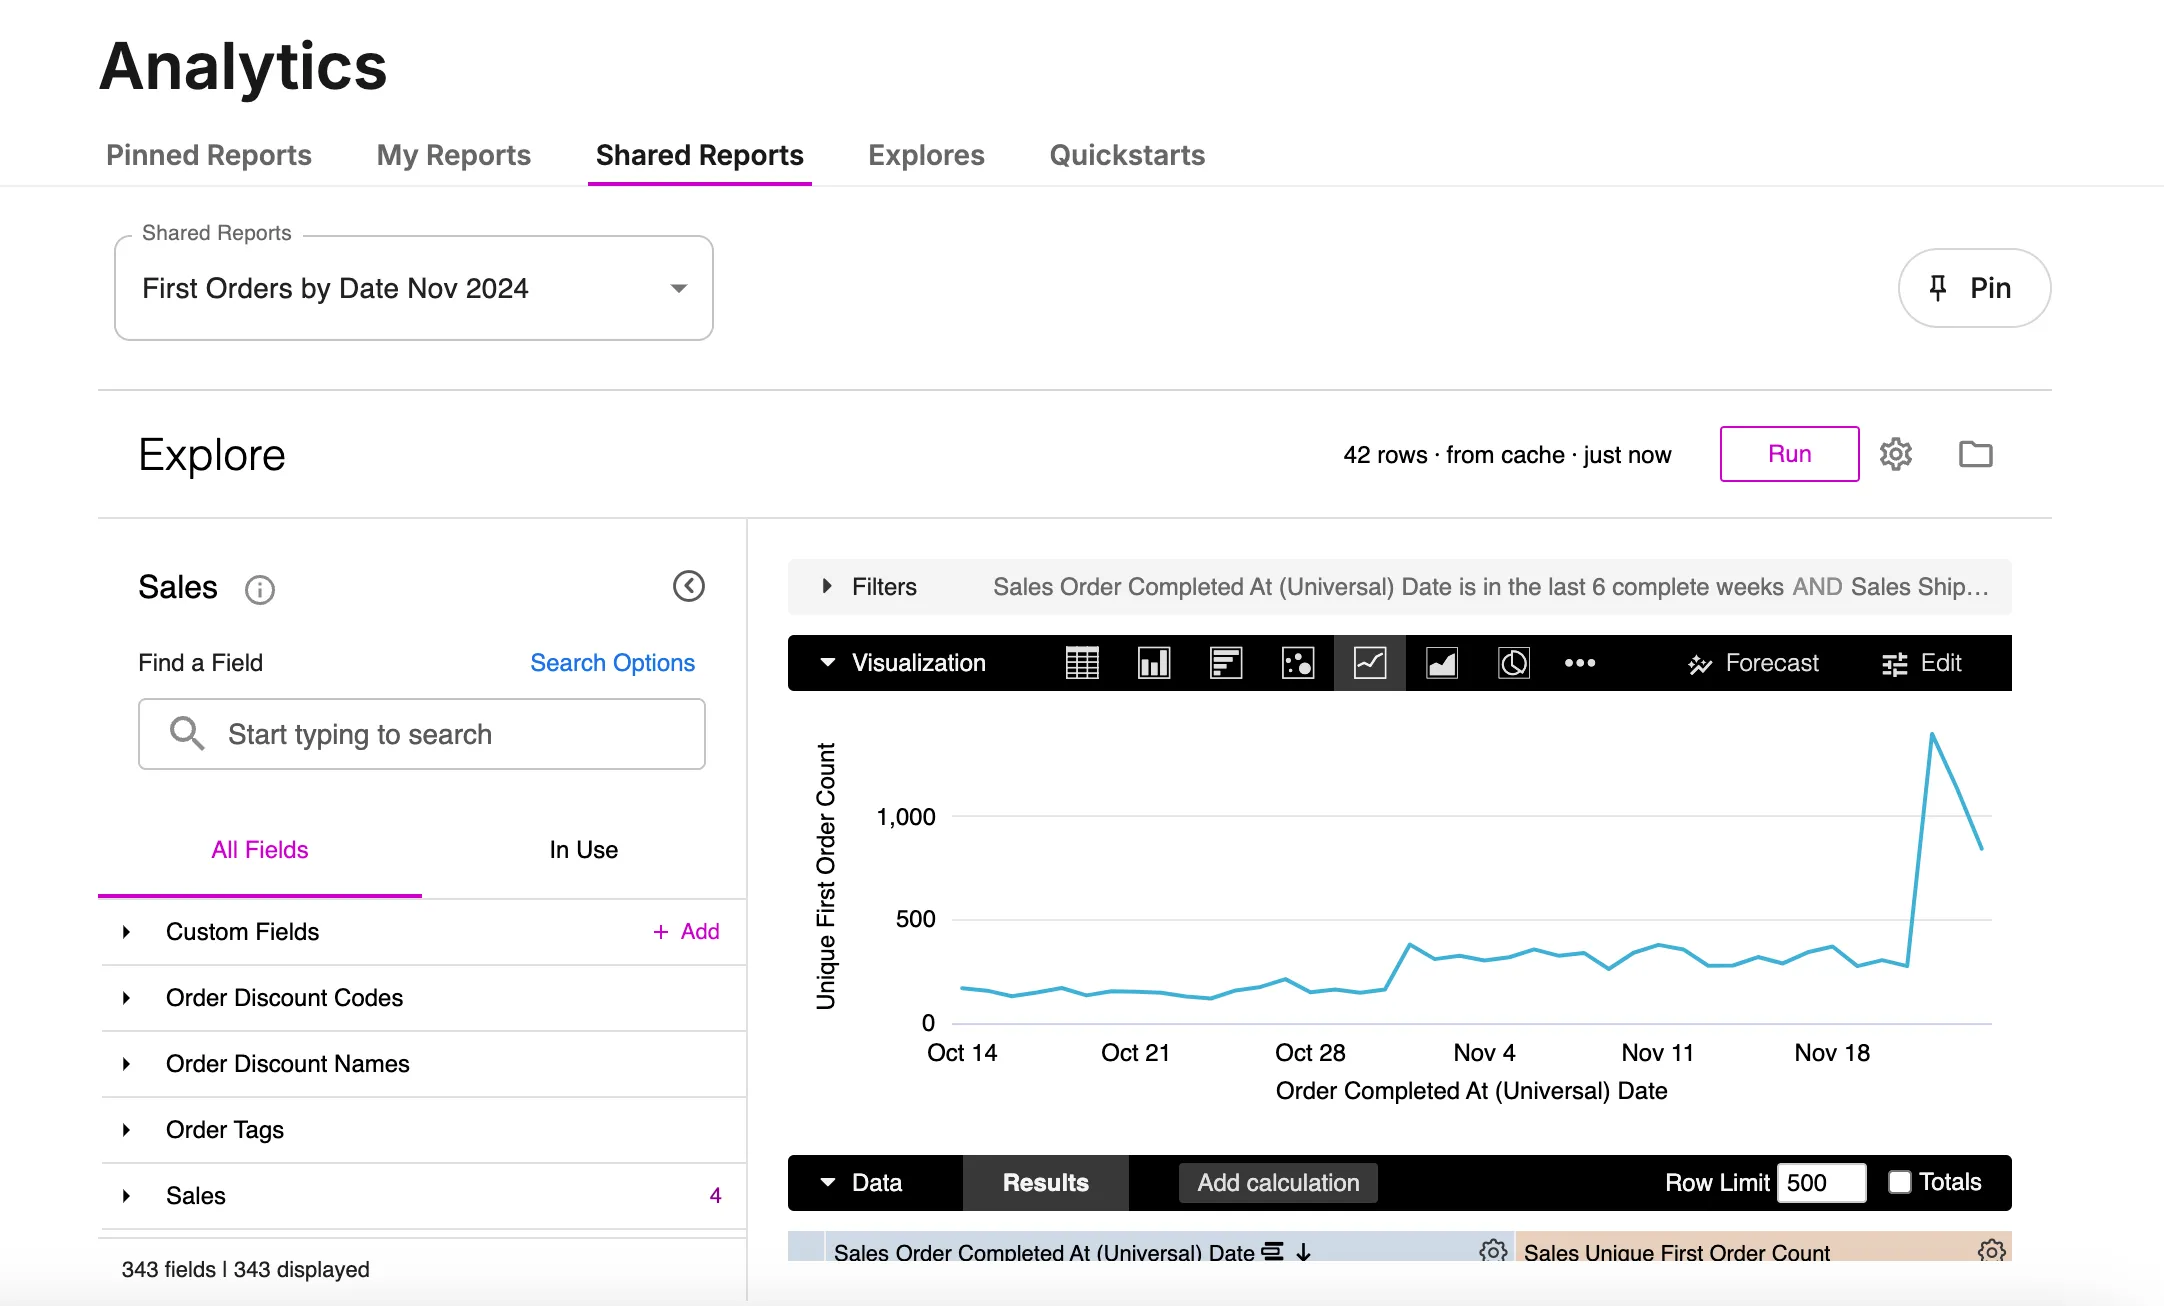This screenshot has height=1306, width=2164.
Task: Expand the Sales field group
Action: (126, 1196)
